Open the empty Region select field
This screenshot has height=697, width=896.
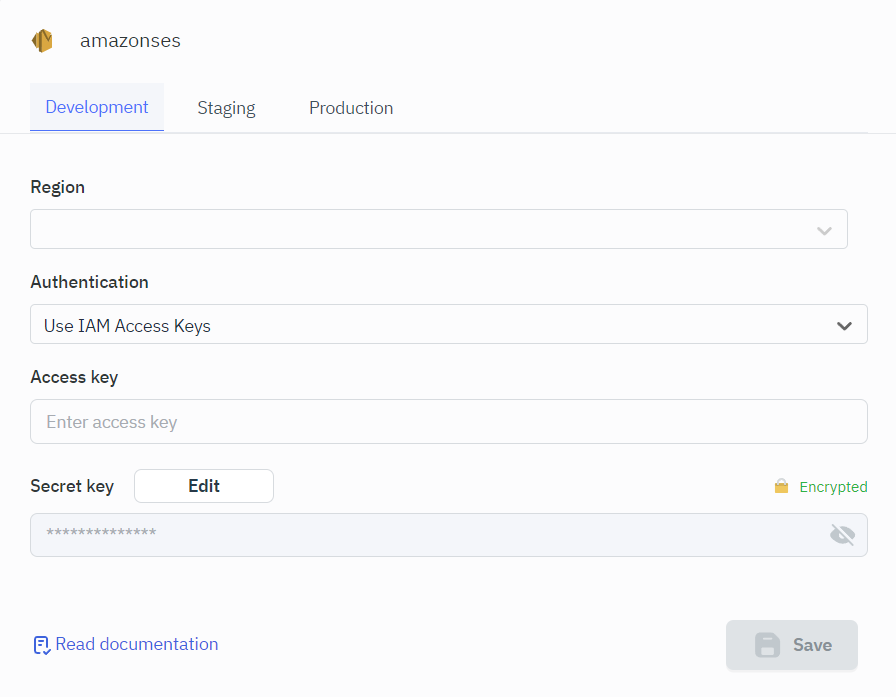click(x=420, y=229)
